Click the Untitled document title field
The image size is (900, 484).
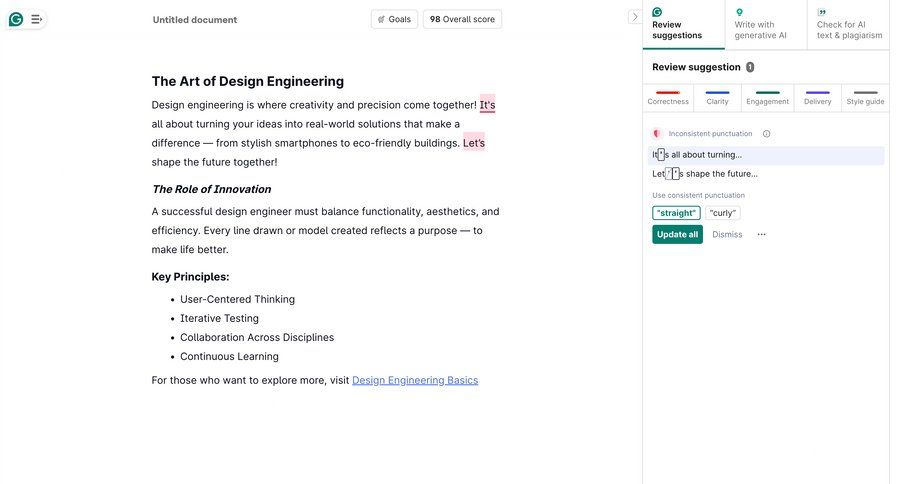tap(195, 20)
